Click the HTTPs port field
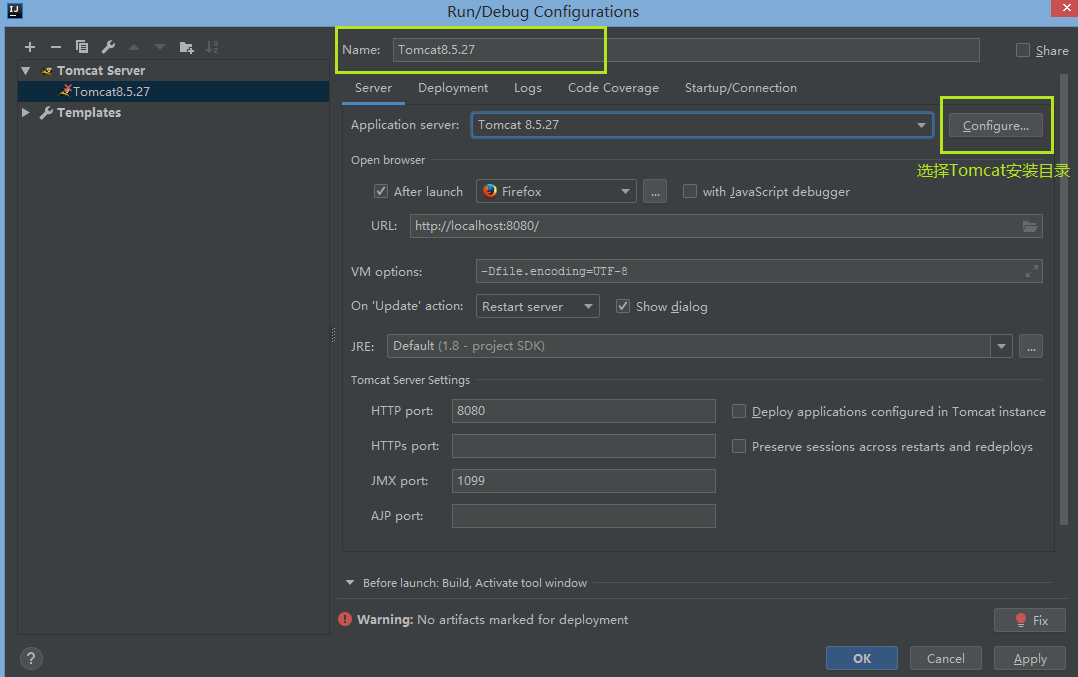Image resolution: width=1078 pixels, height=677 pixels. tap(584, 446)
